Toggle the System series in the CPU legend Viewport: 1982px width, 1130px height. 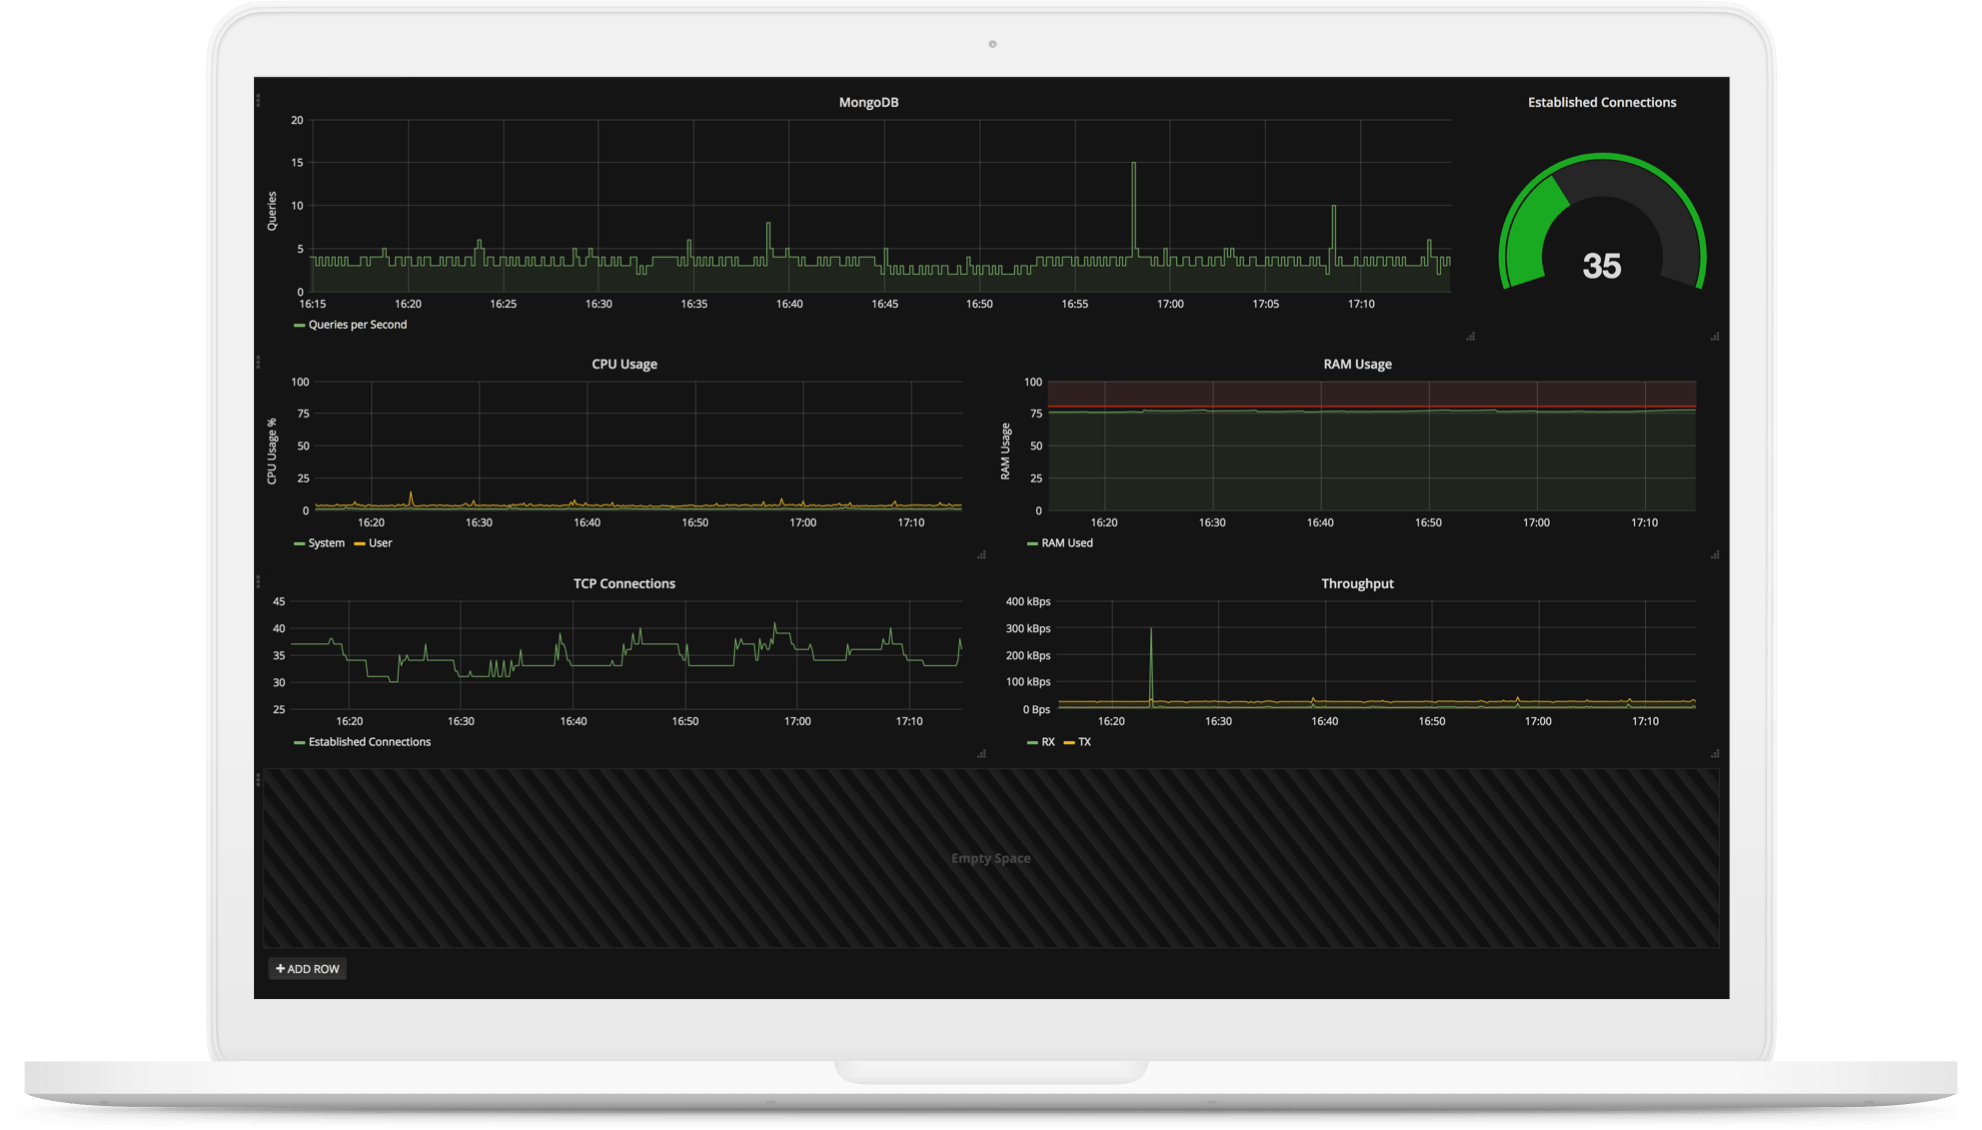coord(326,543)
